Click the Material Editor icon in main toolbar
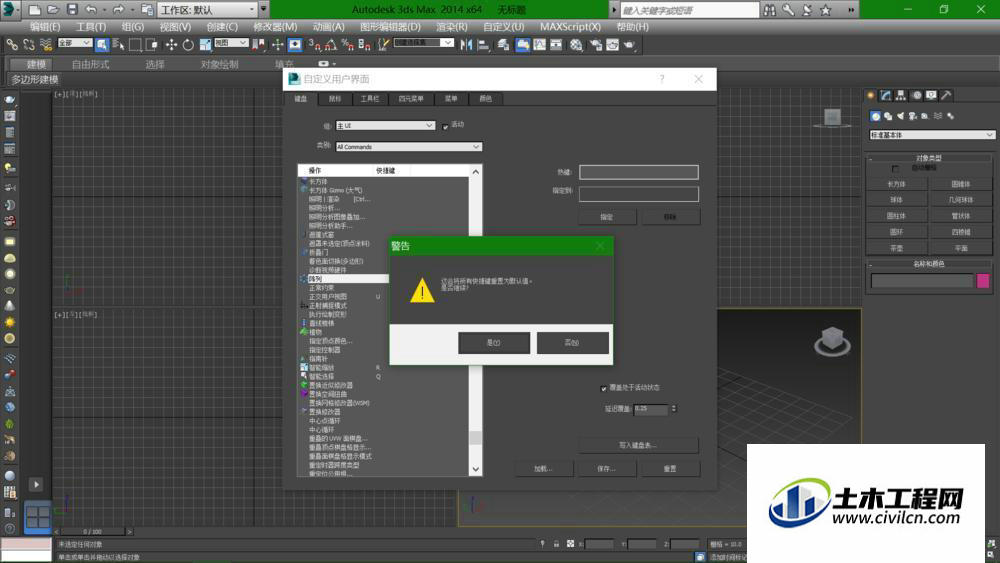1000x563 pixels. (x=576, y=45)
